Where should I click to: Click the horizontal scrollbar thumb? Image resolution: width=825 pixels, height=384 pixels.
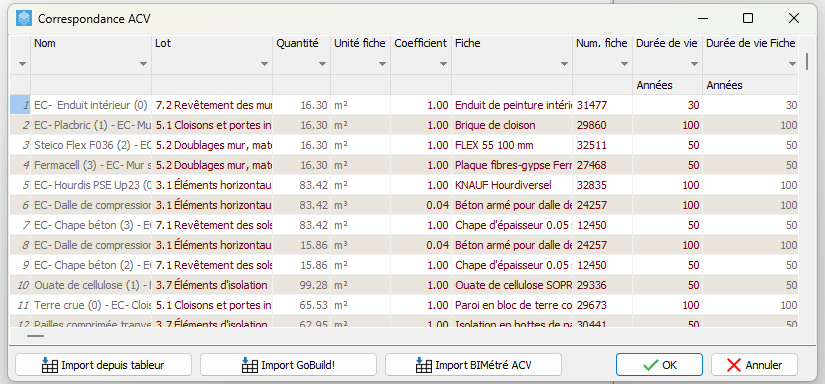click(35, 335)
